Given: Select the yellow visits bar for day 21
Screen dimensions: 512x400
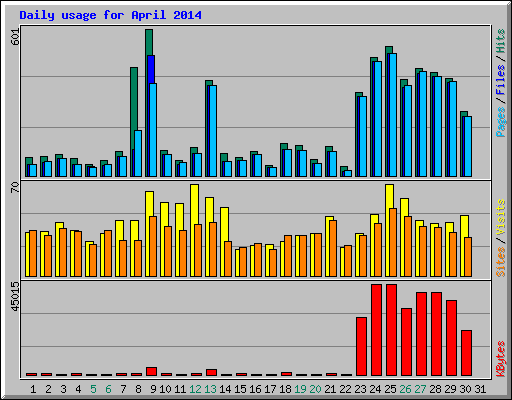Looking at the screenshot, I should (x=328, y=247).
